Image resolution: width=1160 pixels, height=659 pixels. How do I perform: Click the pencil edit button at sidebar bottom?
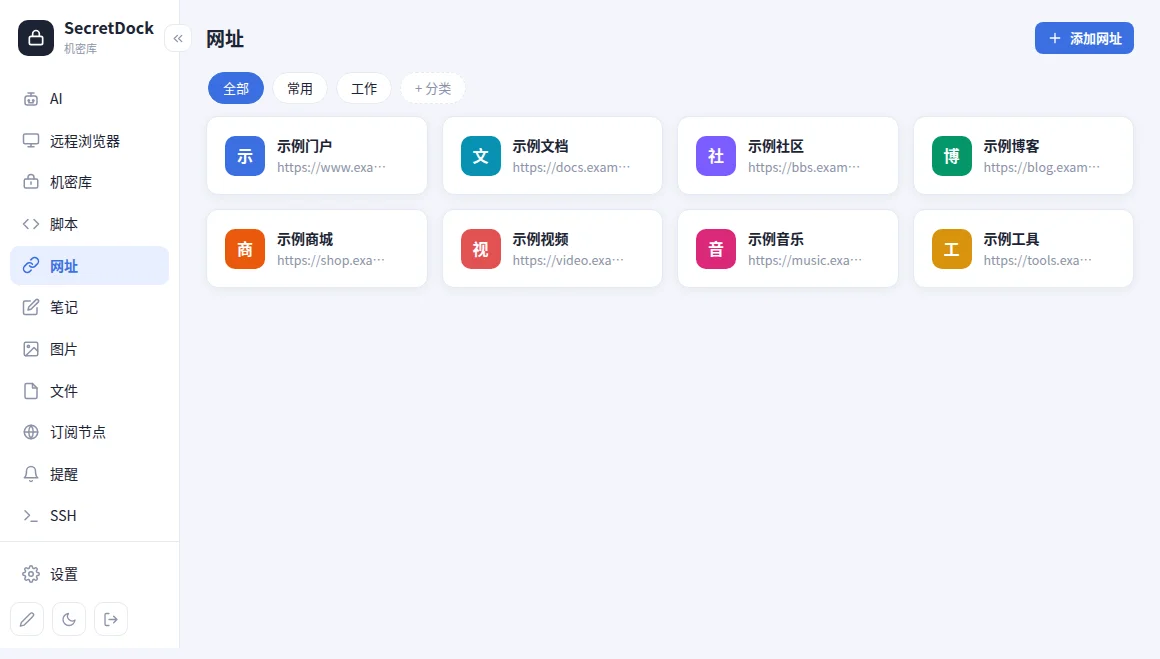pos(27,619)
